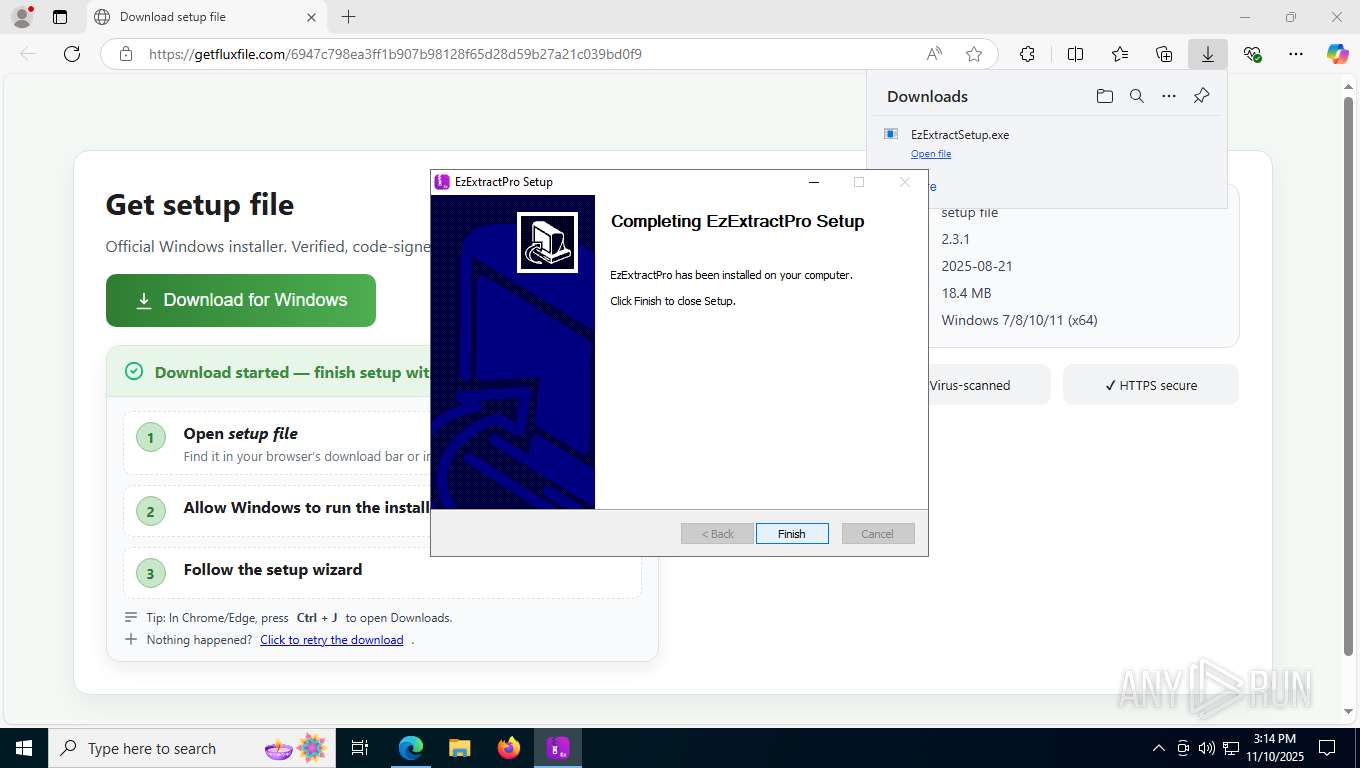
Task: Click Finish in EzExtractPro Setup
Action: (792, 534)
